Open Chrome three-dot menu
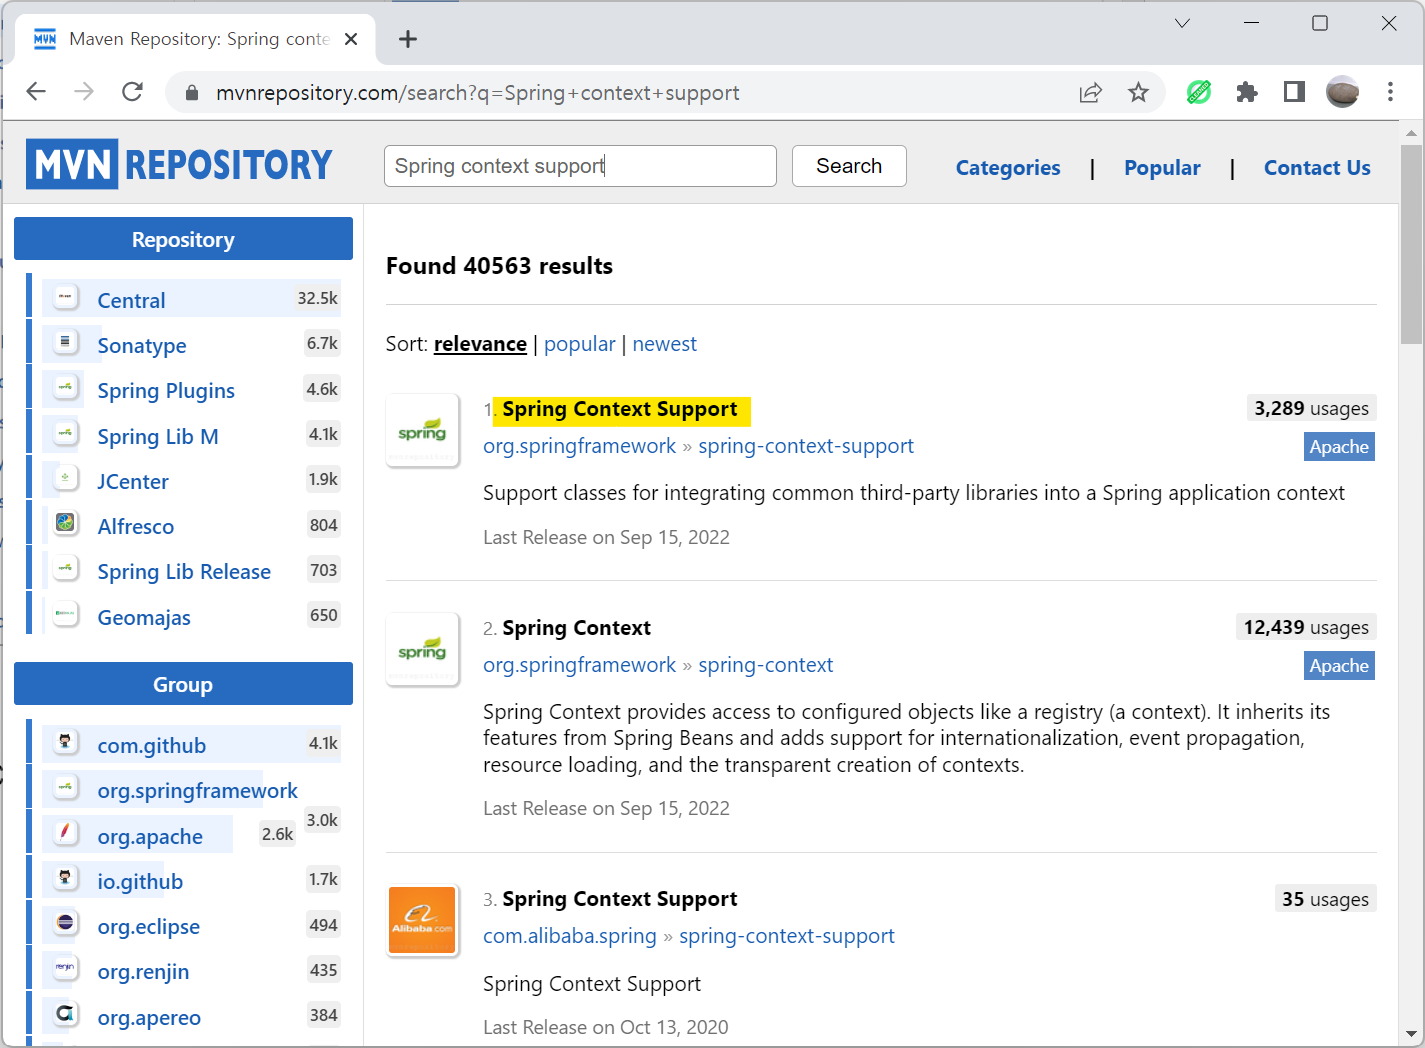This screenshot has height=1048, width=1425. [x=1390, y=92]
